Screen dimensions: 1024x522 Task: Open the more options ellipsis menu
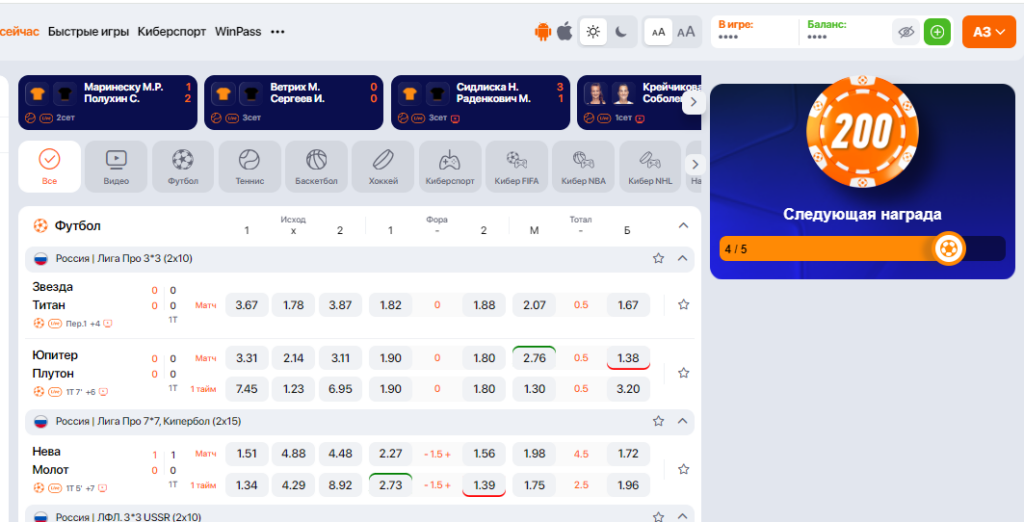click(278, 31)
